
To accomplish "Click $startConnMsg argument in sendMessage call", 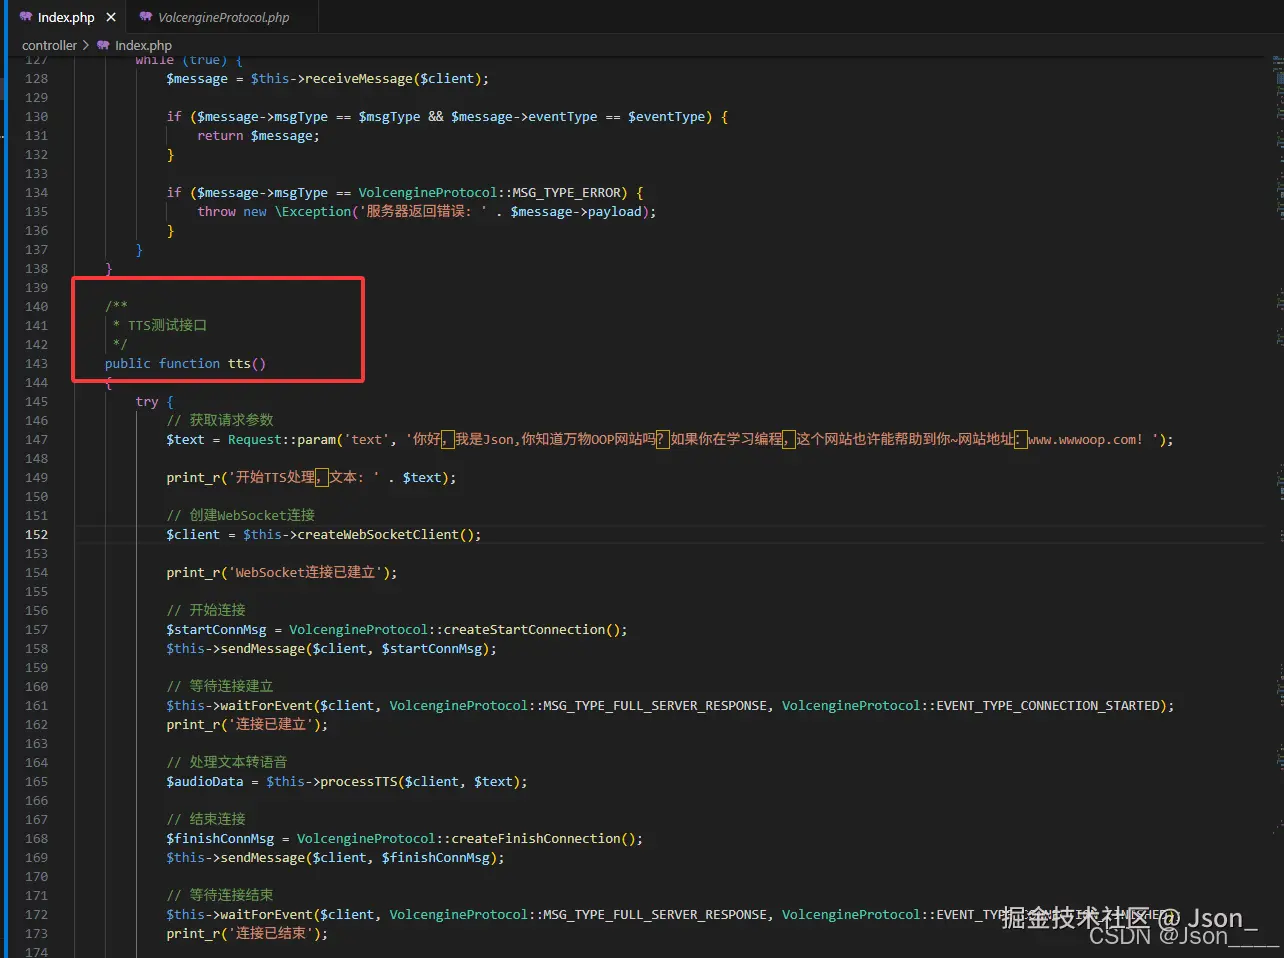I will (x=431, y=648).
